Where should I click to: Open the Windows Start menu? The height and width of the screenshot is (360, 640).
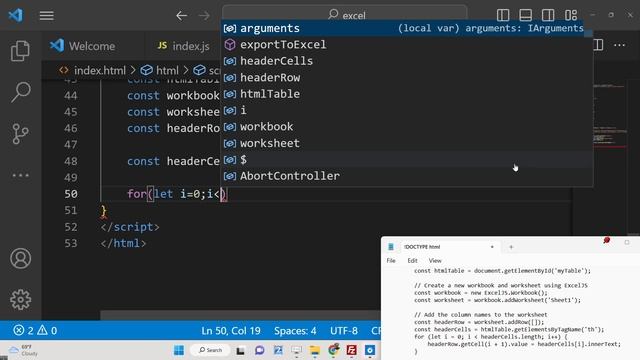[x=179, y=350]
